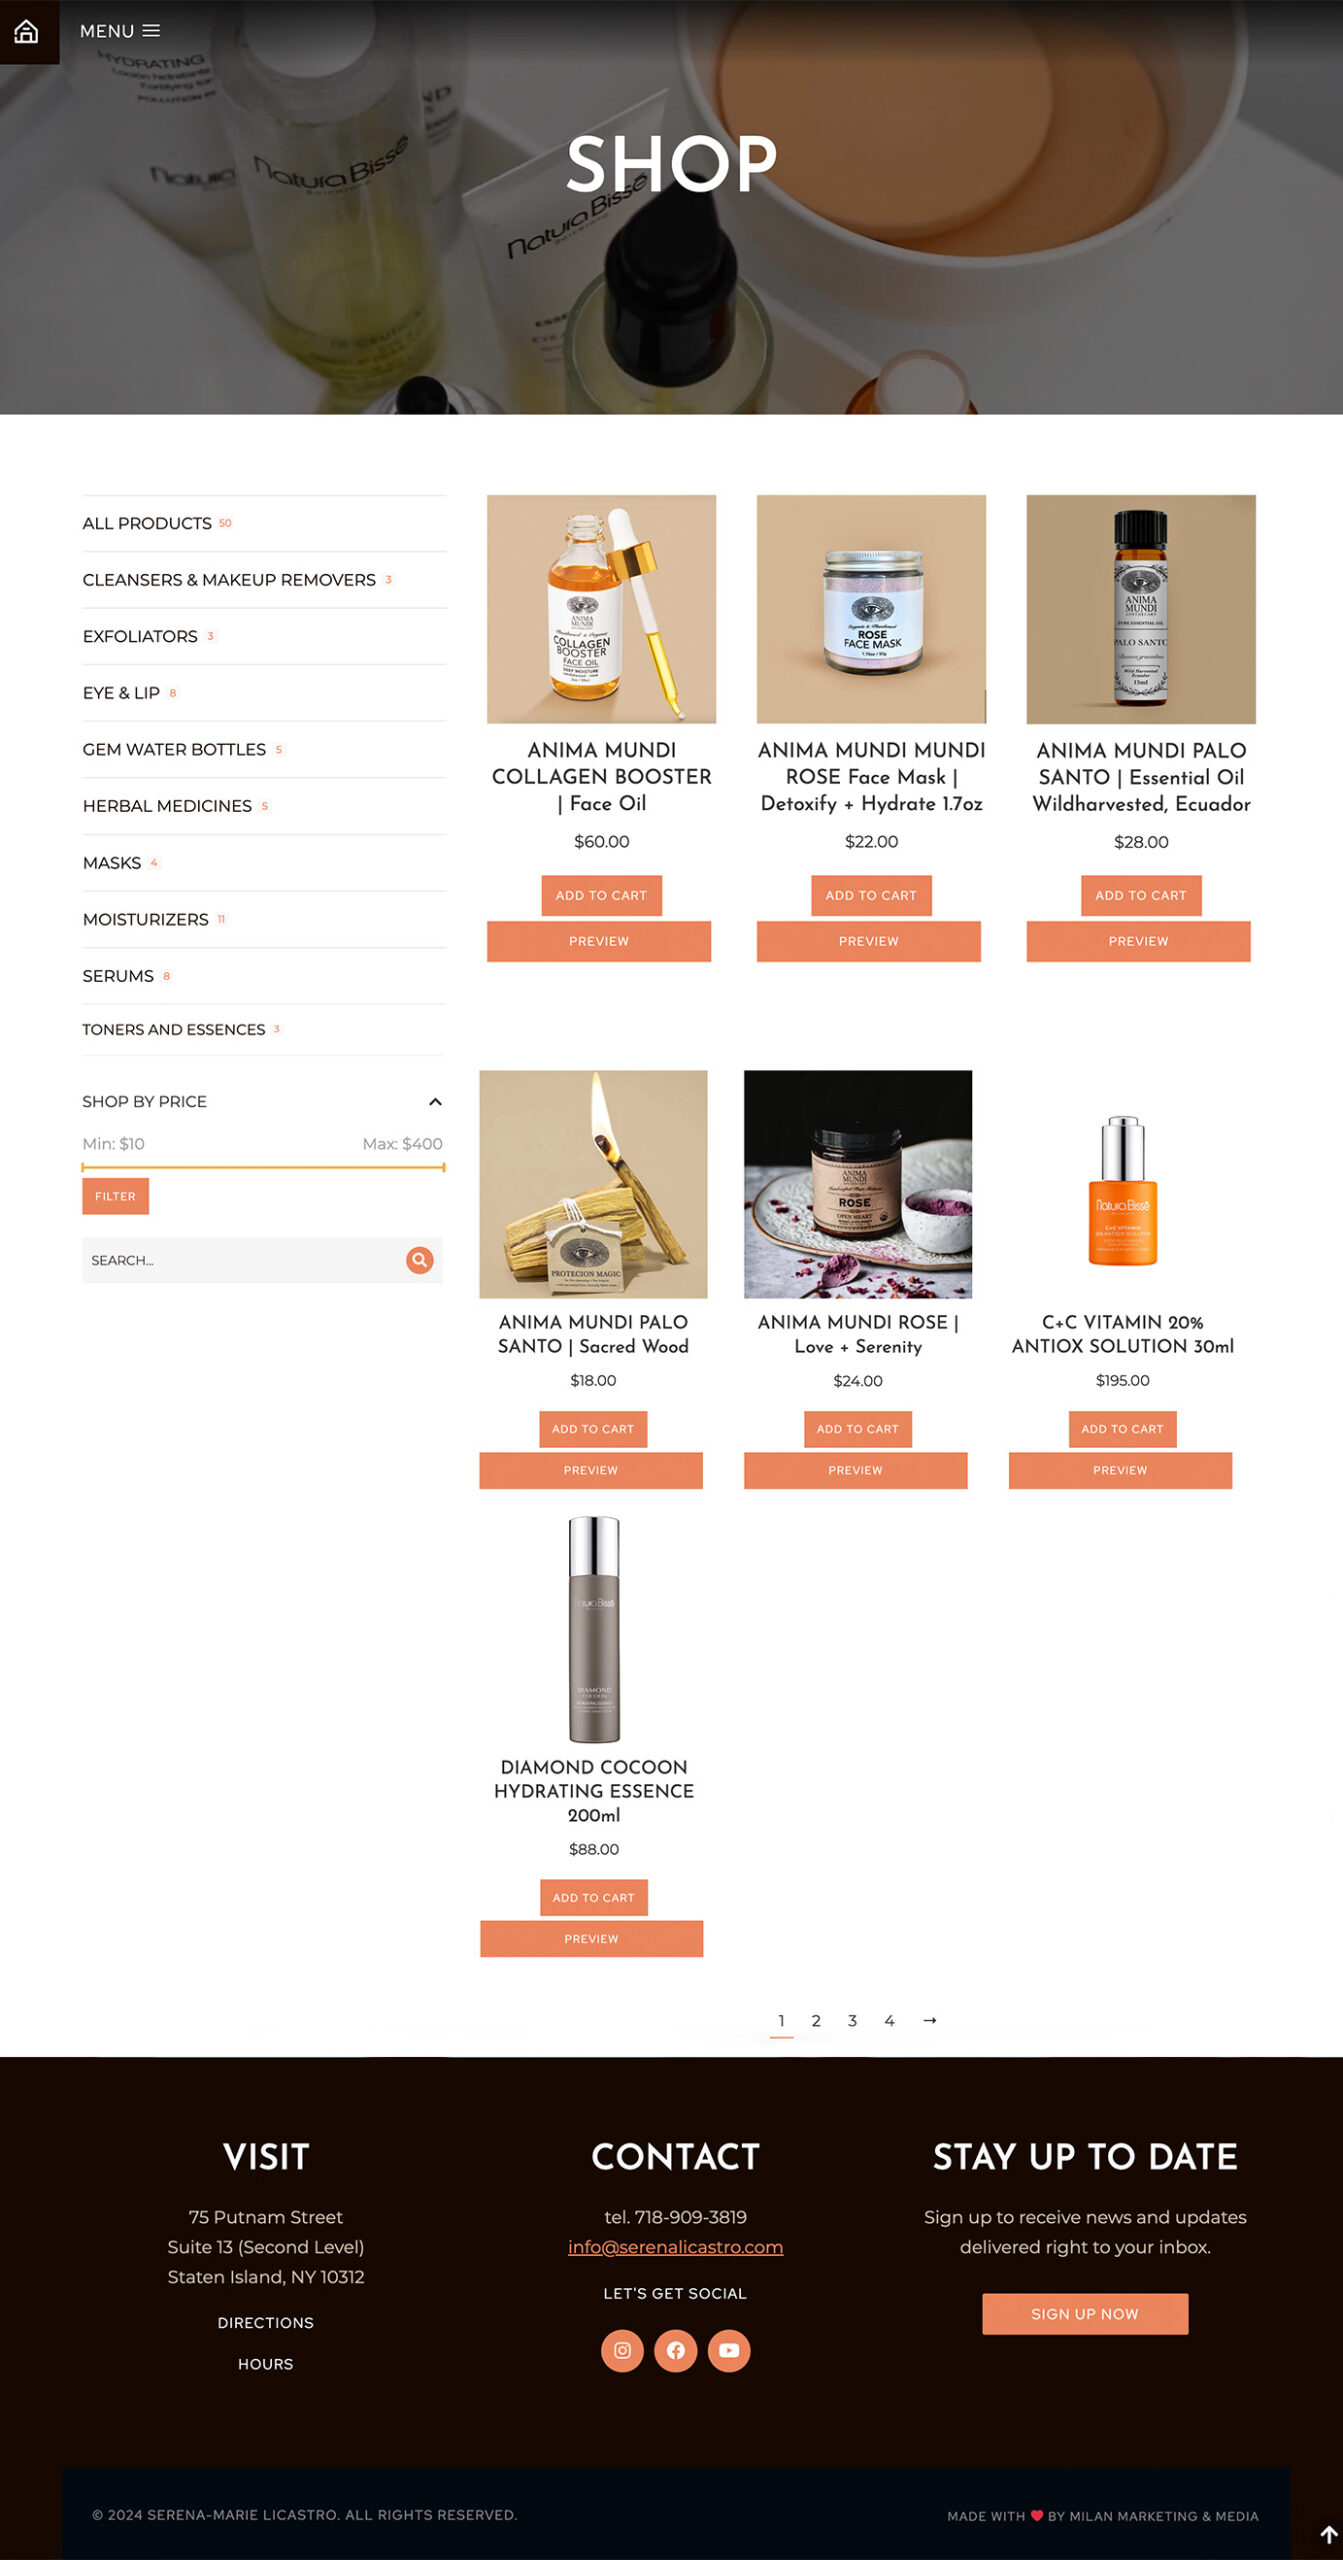Viewport: 1343px width, 2560px height.
Task: Open the YouTube social icon
Action: 729,2350
